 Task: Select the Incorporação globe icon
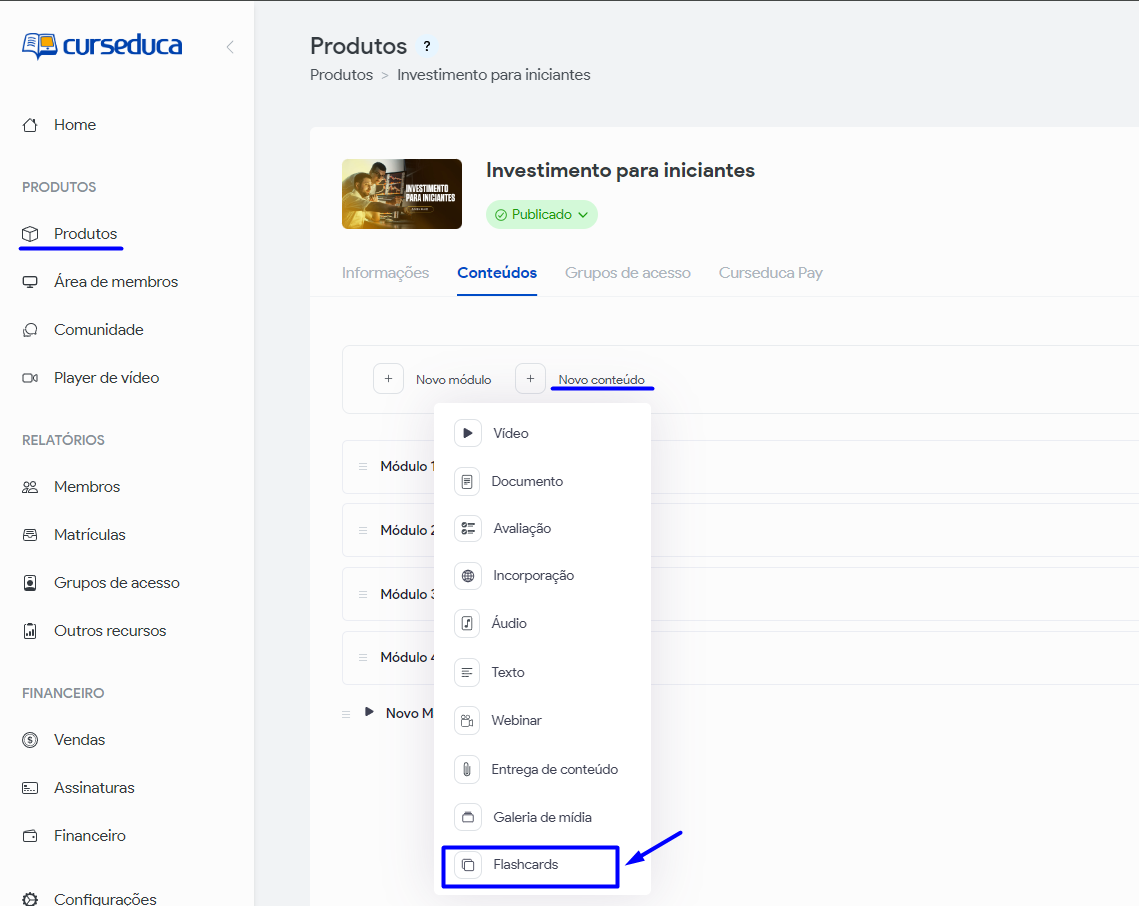click(x=468, y=576)
